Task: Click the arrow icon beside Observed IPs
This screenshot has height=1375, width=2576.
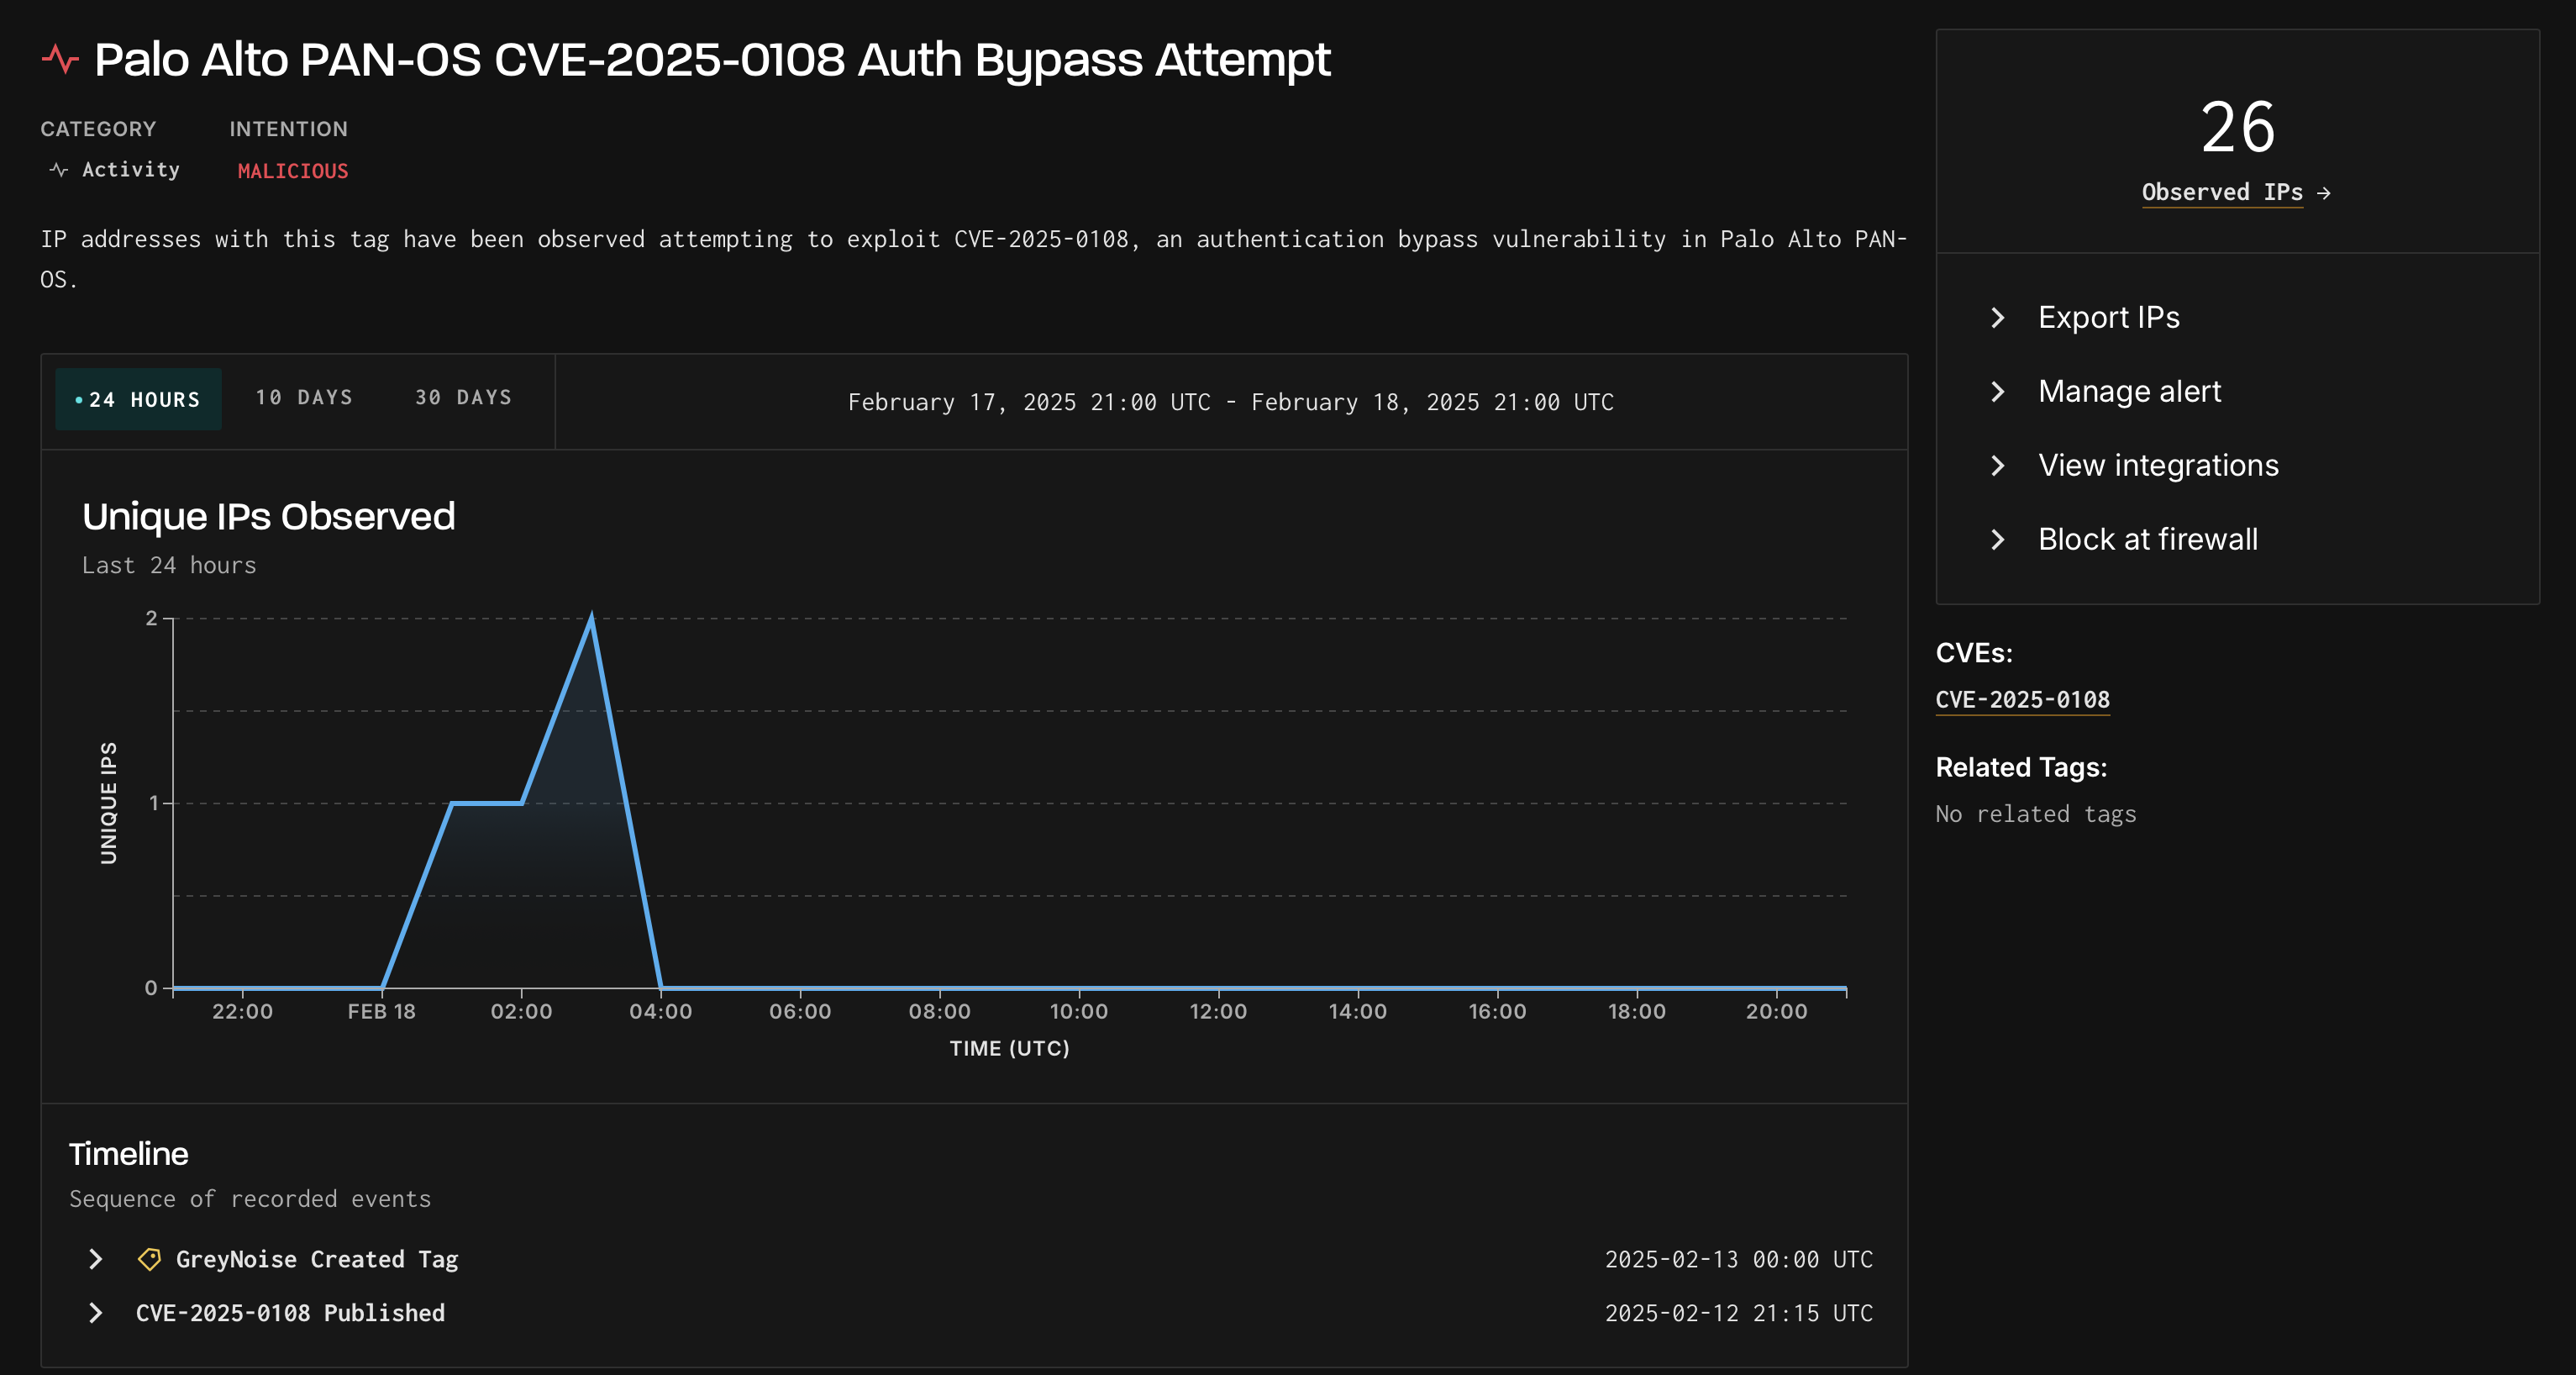Action: pos(2325,192)
